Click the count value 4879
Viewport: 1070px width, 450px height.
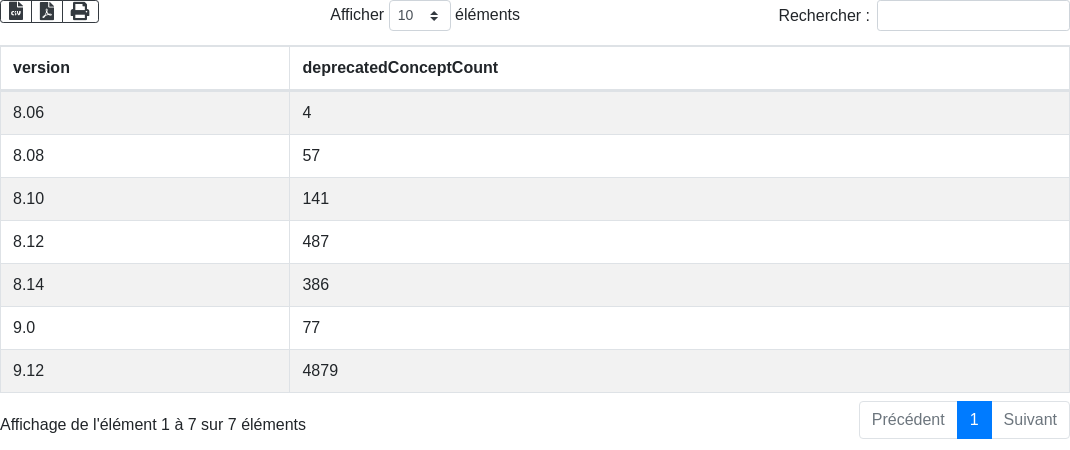320,371
